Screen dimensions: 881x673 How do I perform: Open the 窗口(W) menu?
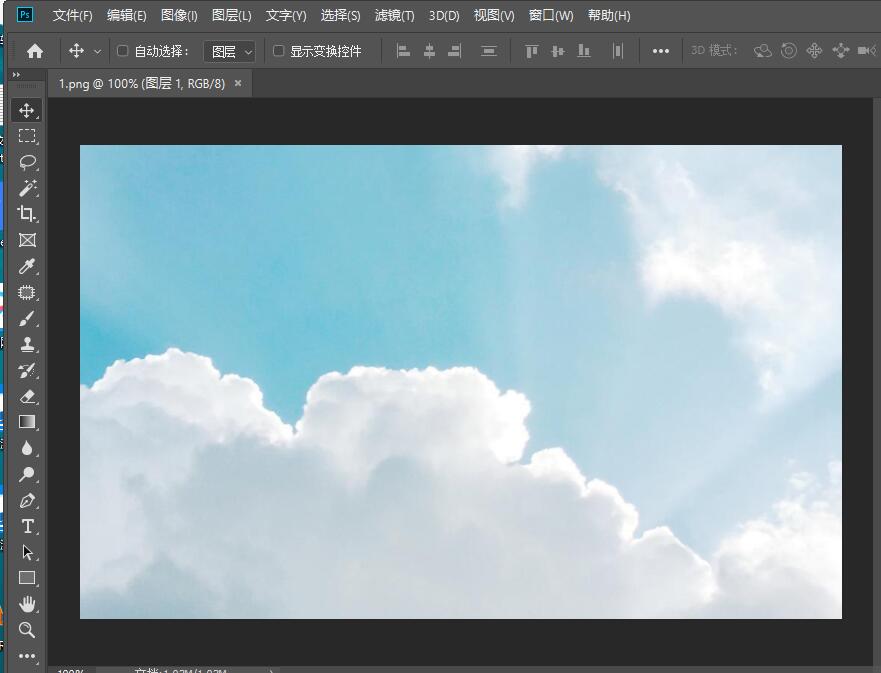[551, 16]
